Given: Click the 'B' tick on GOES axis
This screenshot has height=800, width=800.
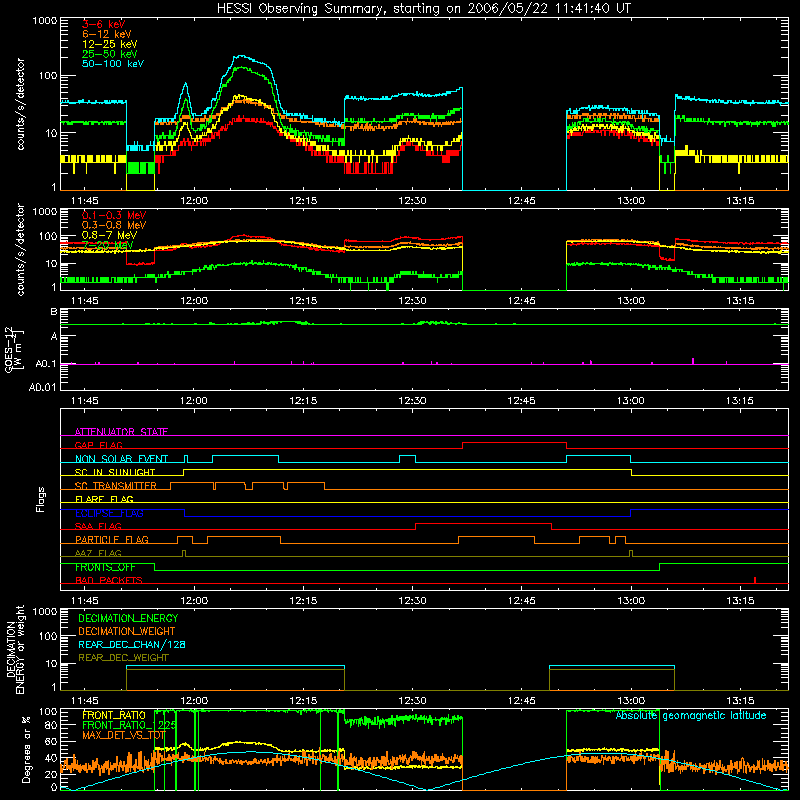Looking at the screenshot, I should coord(54,312).
